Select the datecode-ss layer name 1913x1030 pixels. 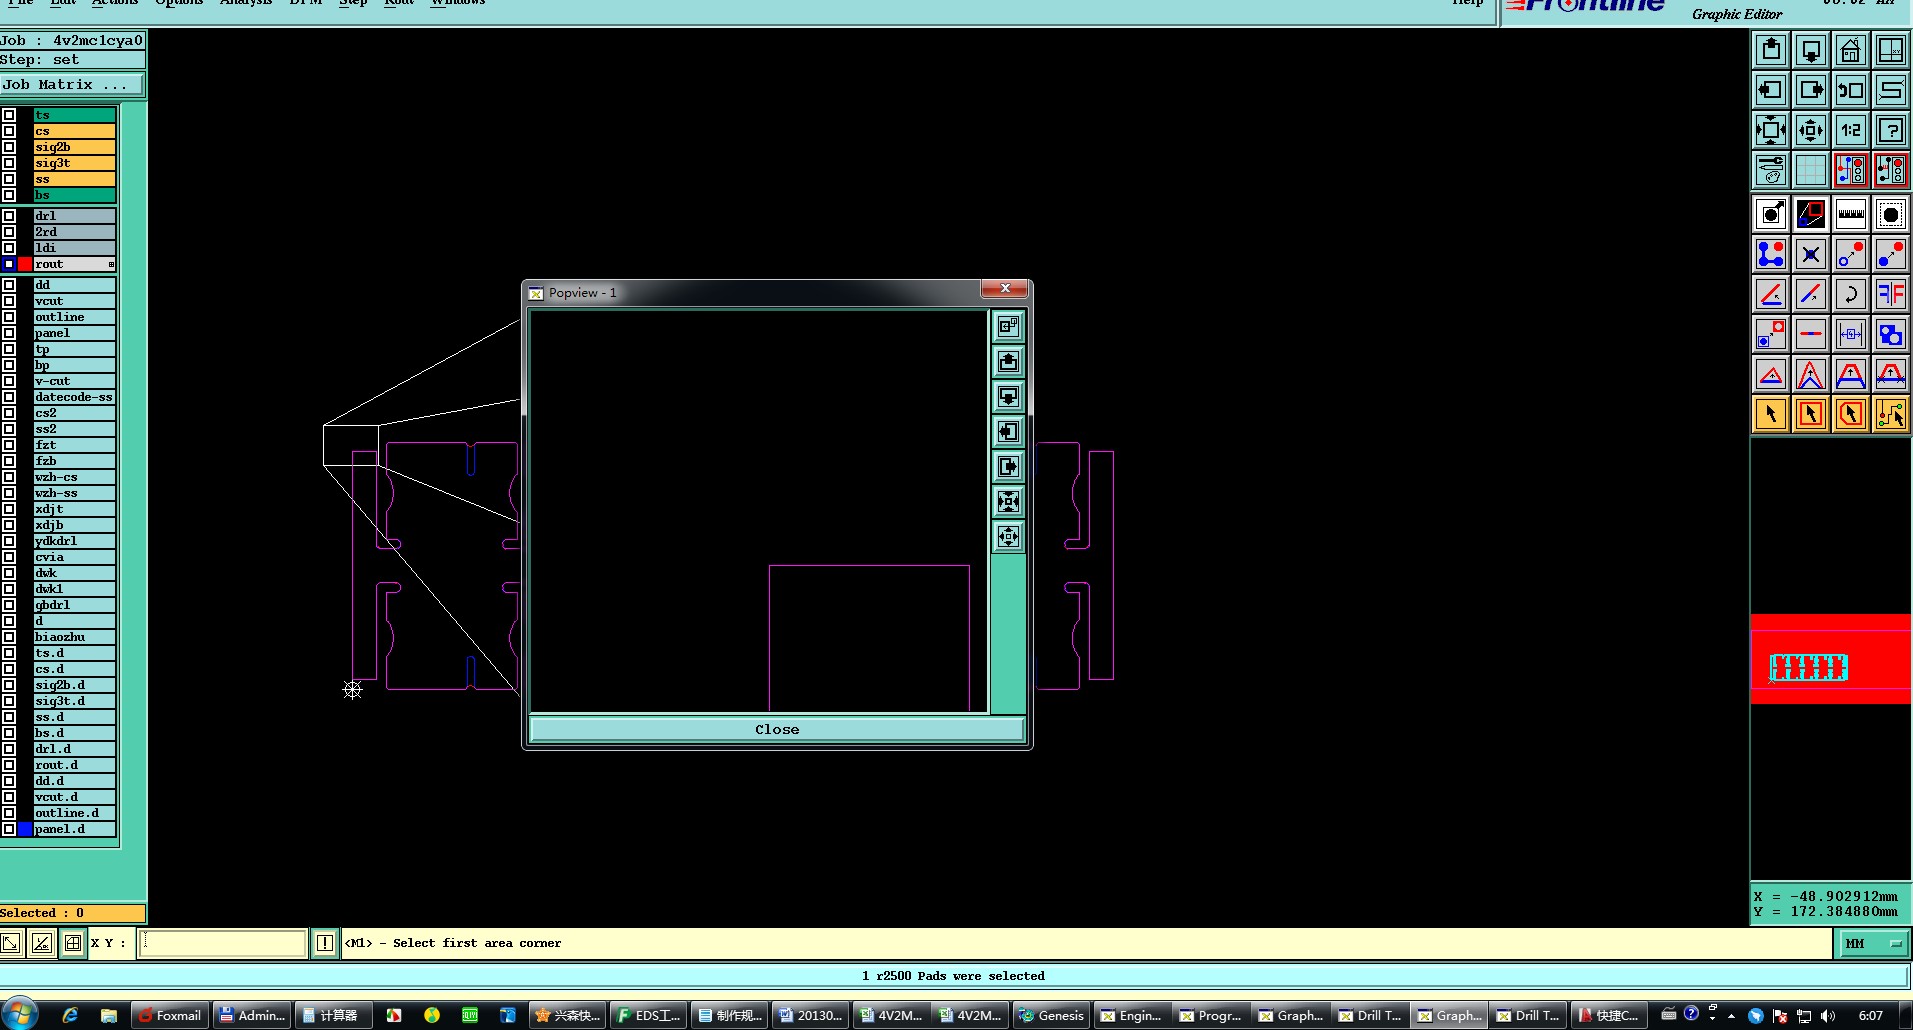point(74,397)
